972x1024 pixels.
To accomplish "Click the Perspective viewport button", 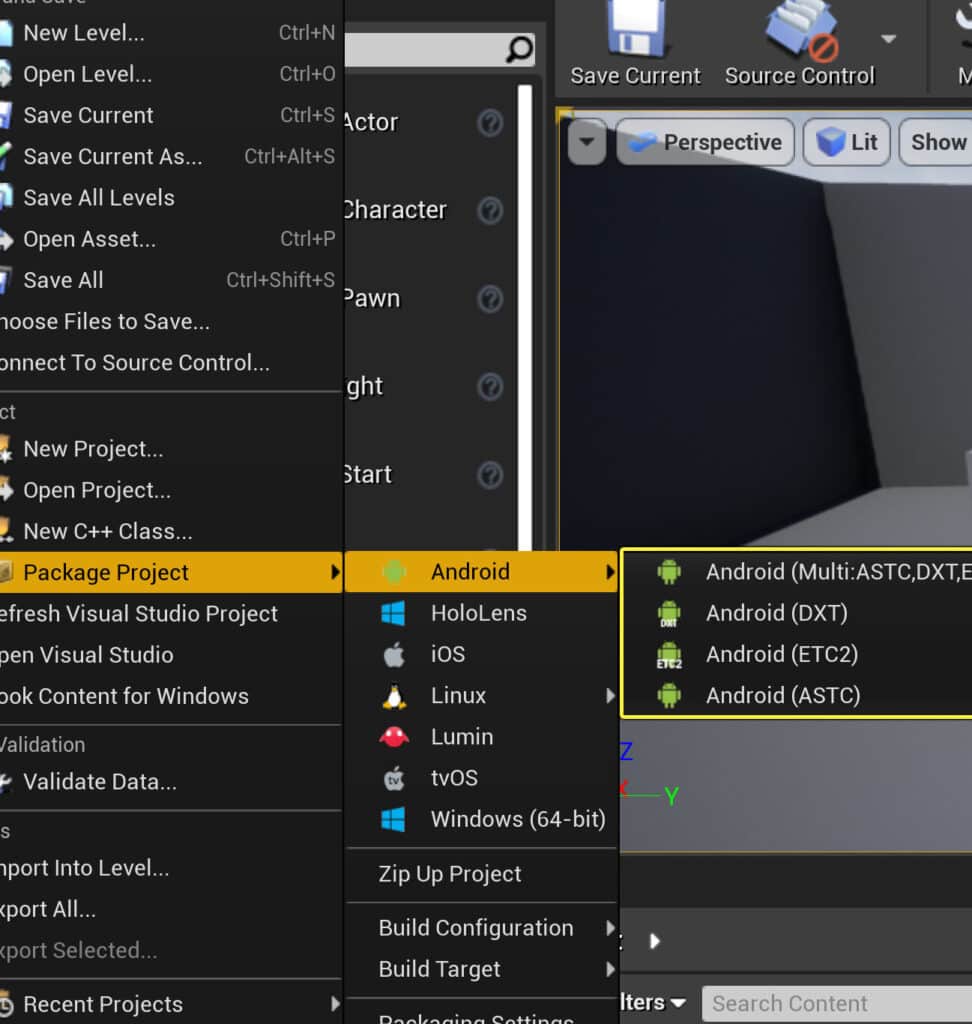I will coord(706,143).
